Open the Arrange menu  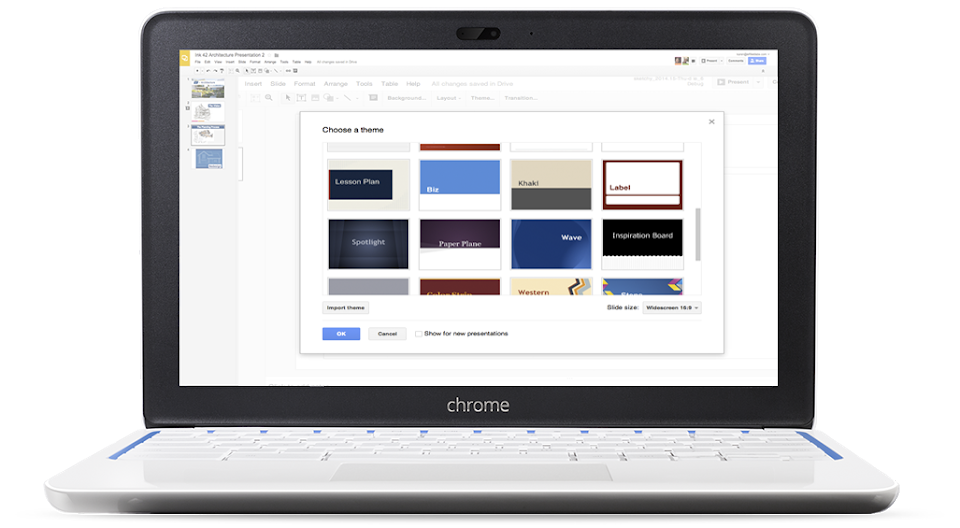336,84
